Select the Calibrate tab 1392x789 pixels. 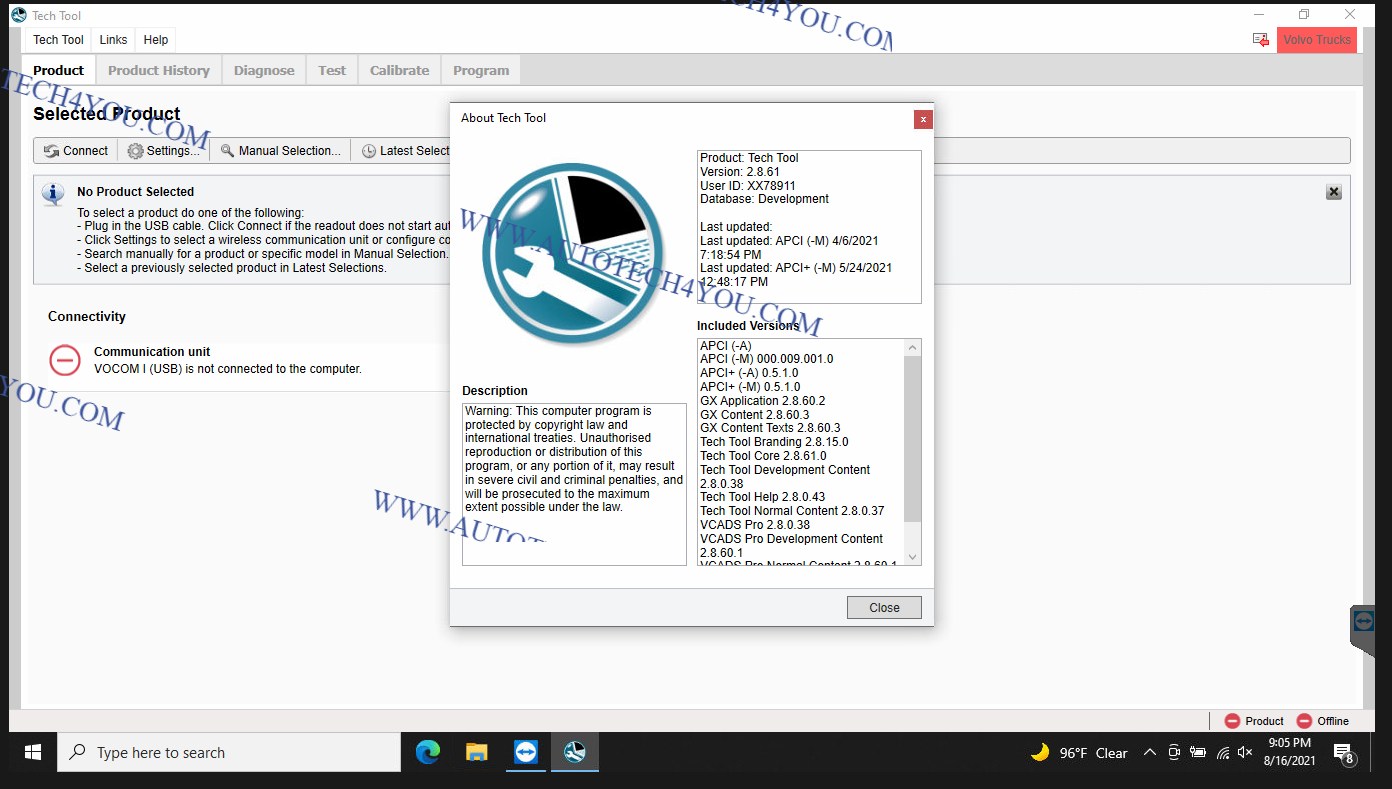coord(399,70)
